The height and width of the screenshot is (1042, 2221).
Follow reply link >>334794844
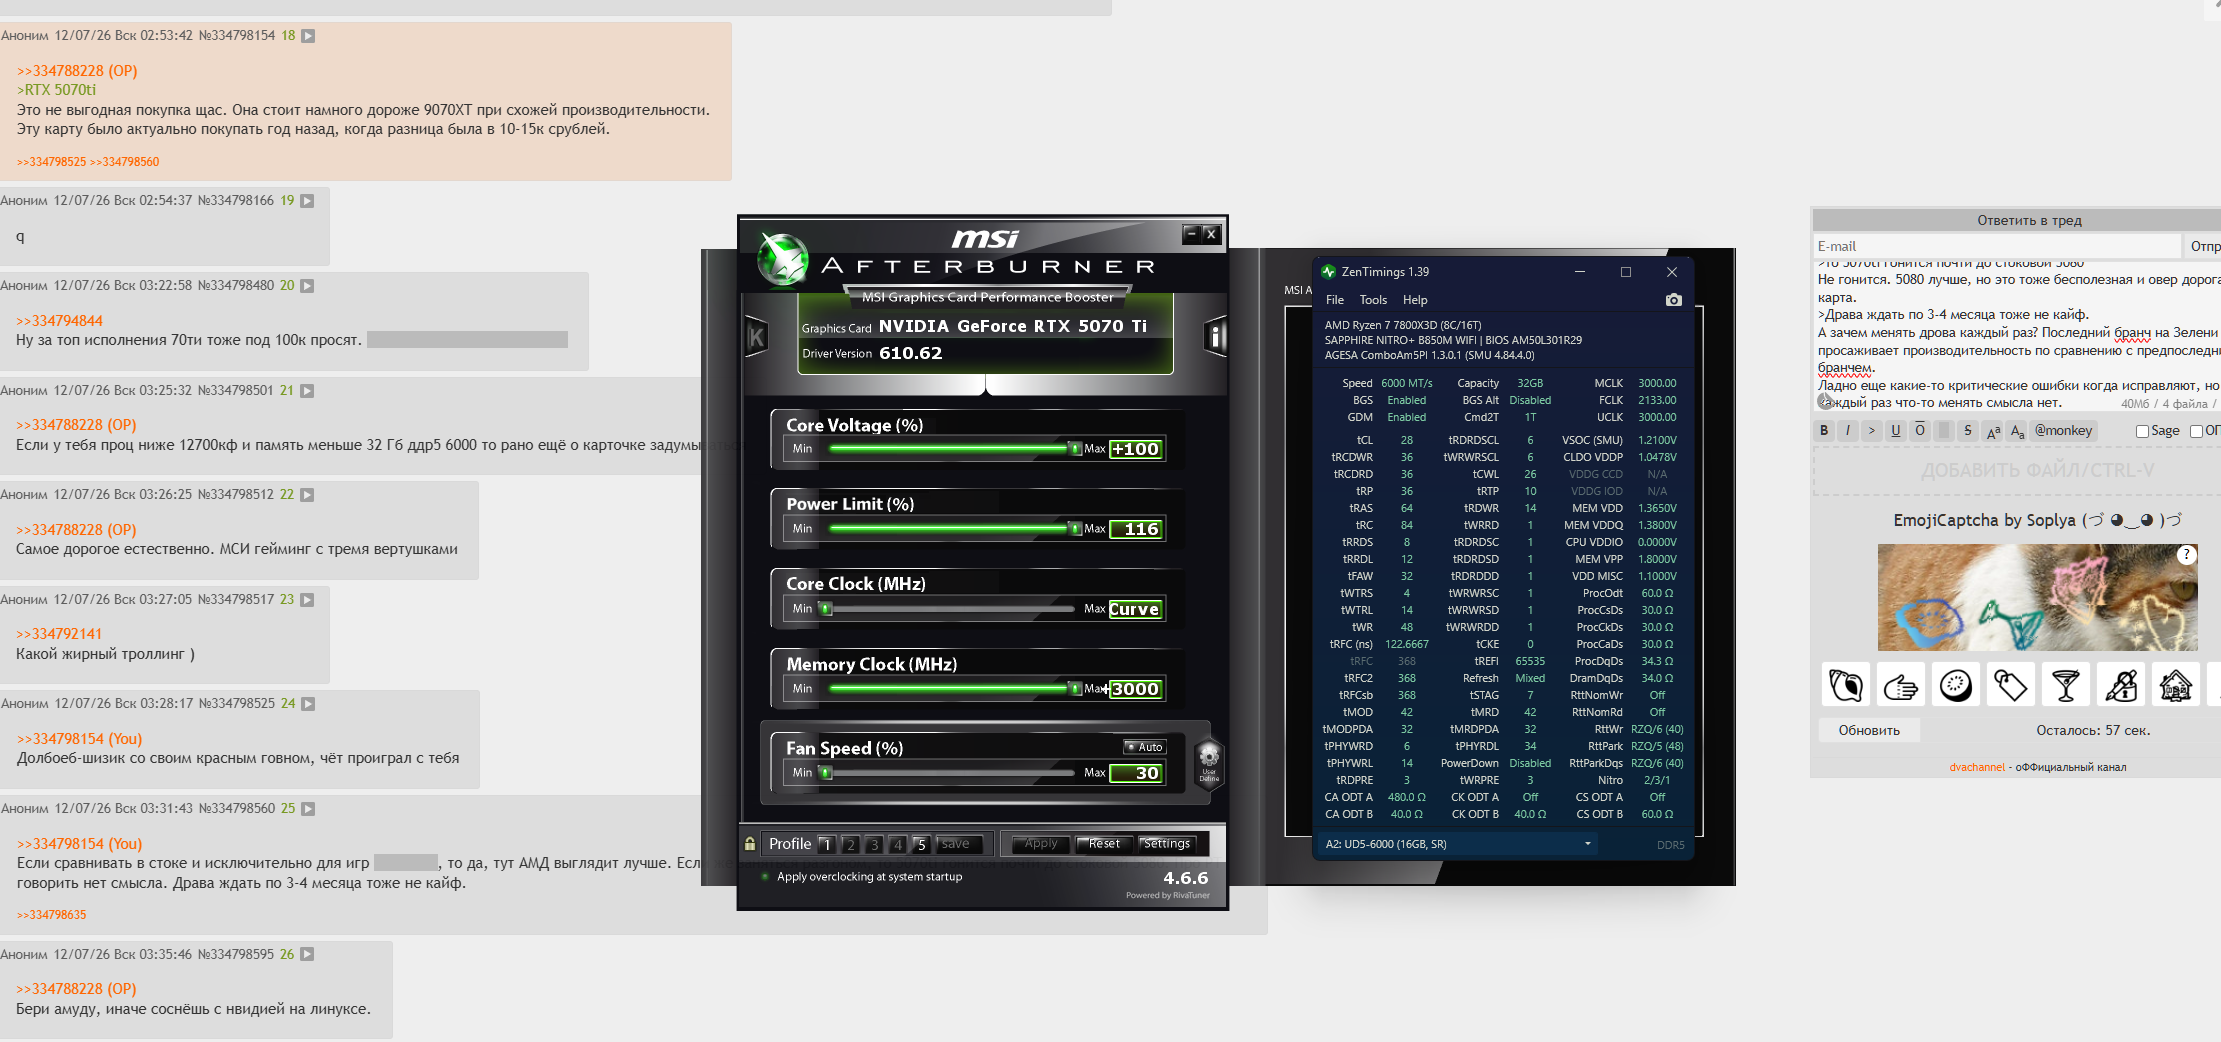(x=59, y=321)
